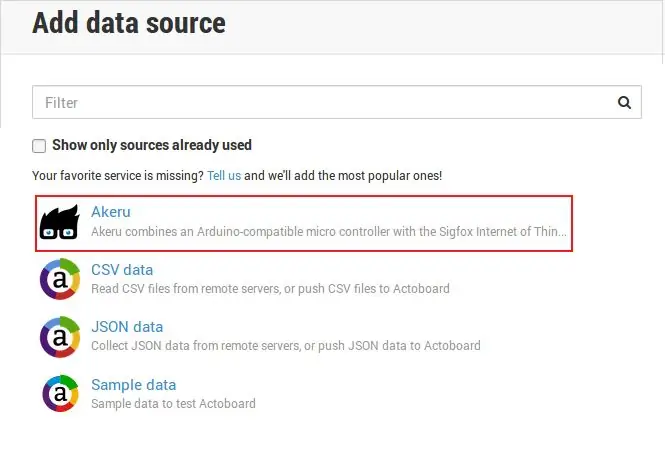Click the Sample data Actoboard logo icon
The width and height of the screenshot is (665, 463).
point(60,393)
